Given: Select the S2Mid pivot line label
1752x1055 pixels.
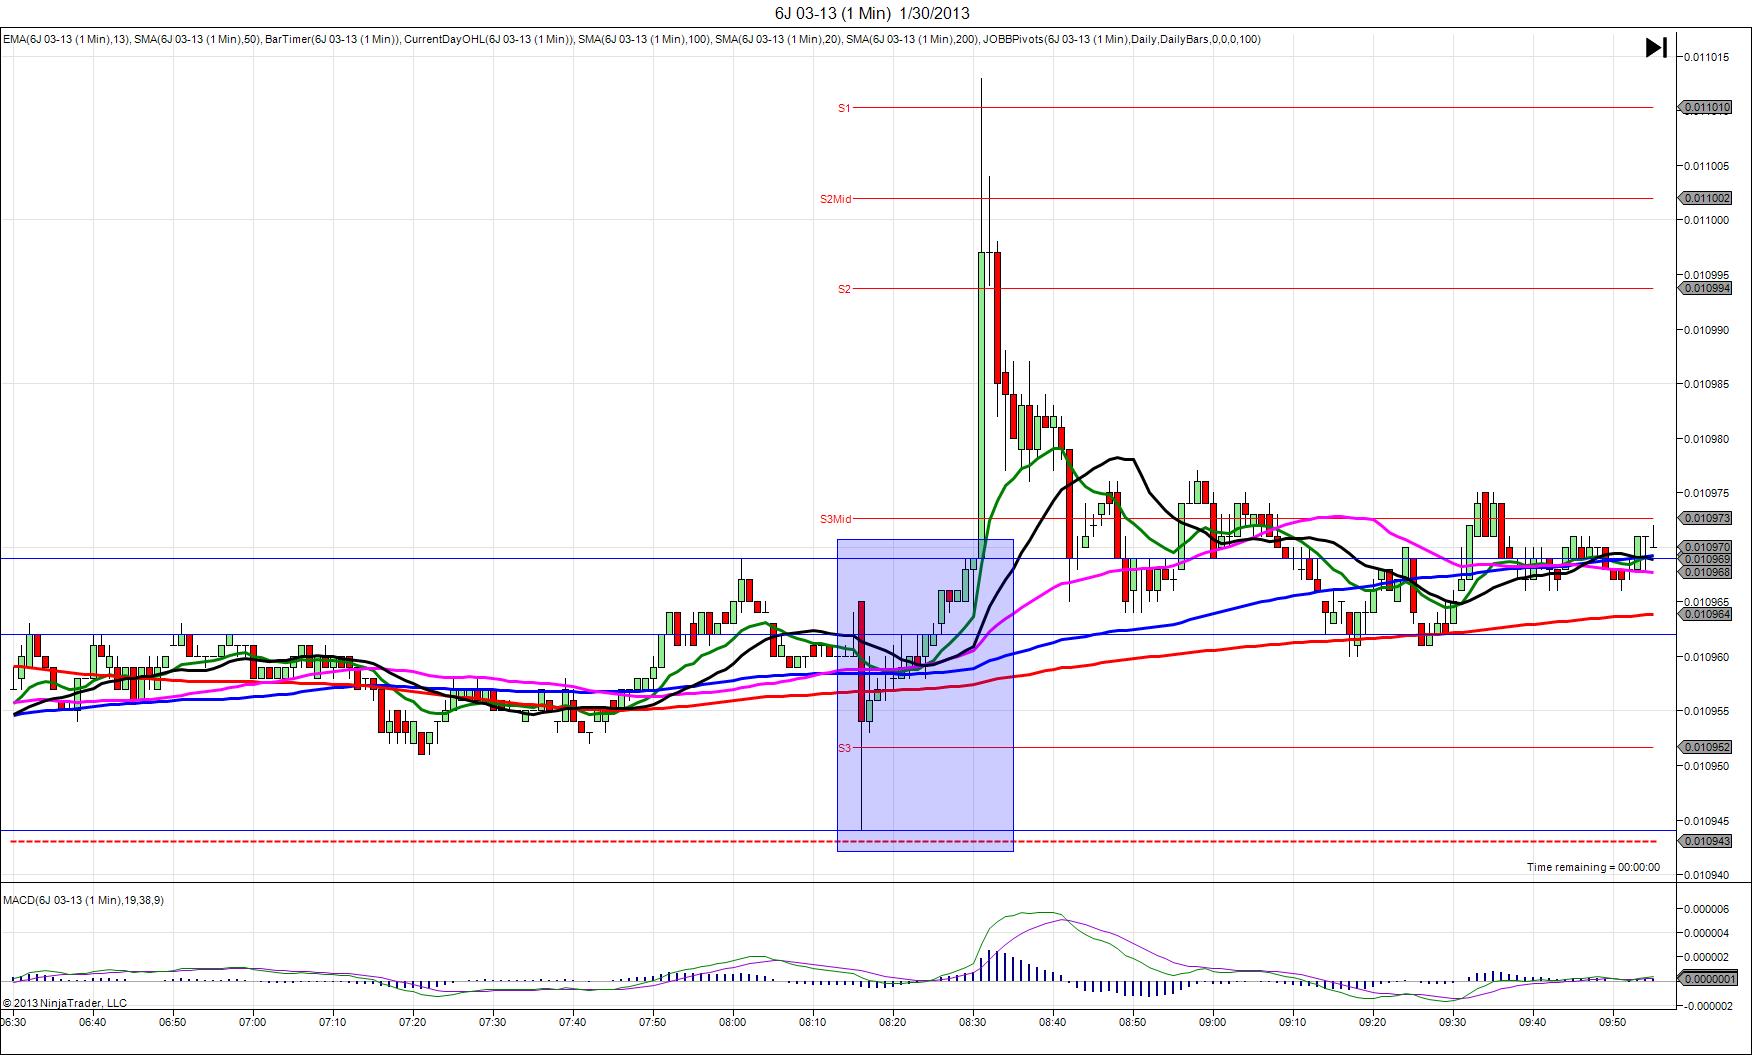Looking at the screenshot, I should pyautogui.click(x=835, y=199).
